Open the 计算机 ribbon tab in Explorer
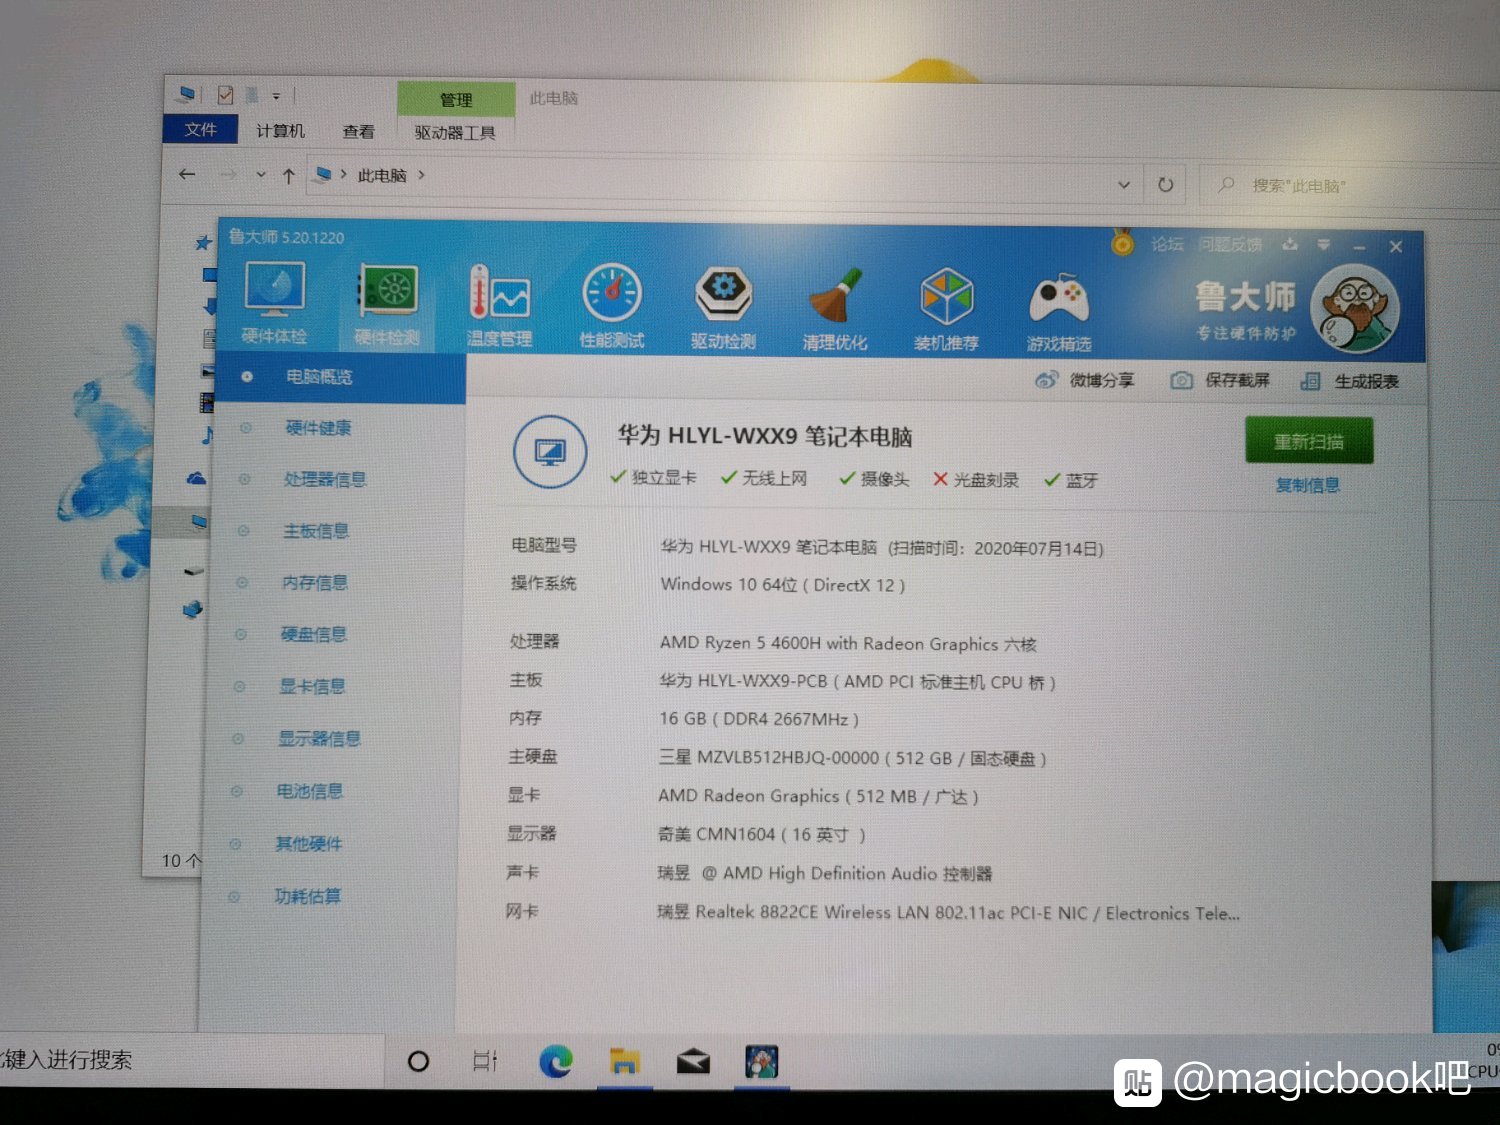 click(280, 130)
